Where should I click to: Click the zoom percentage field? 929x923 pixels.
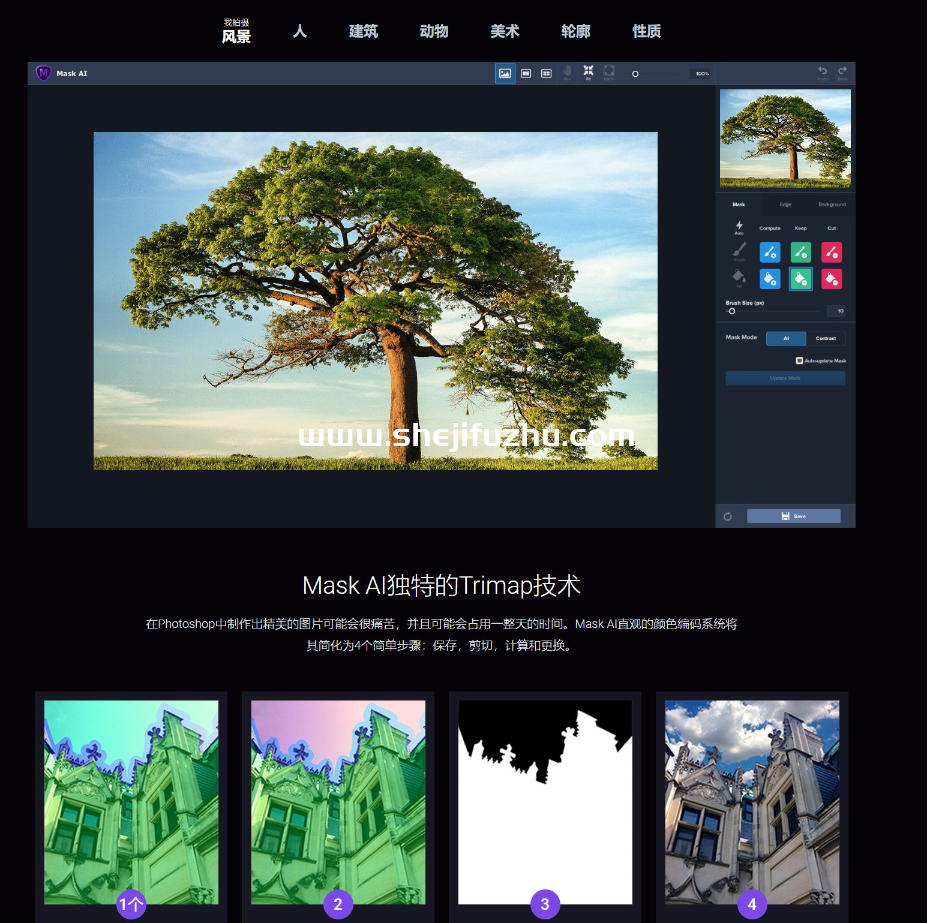(701, 73)
